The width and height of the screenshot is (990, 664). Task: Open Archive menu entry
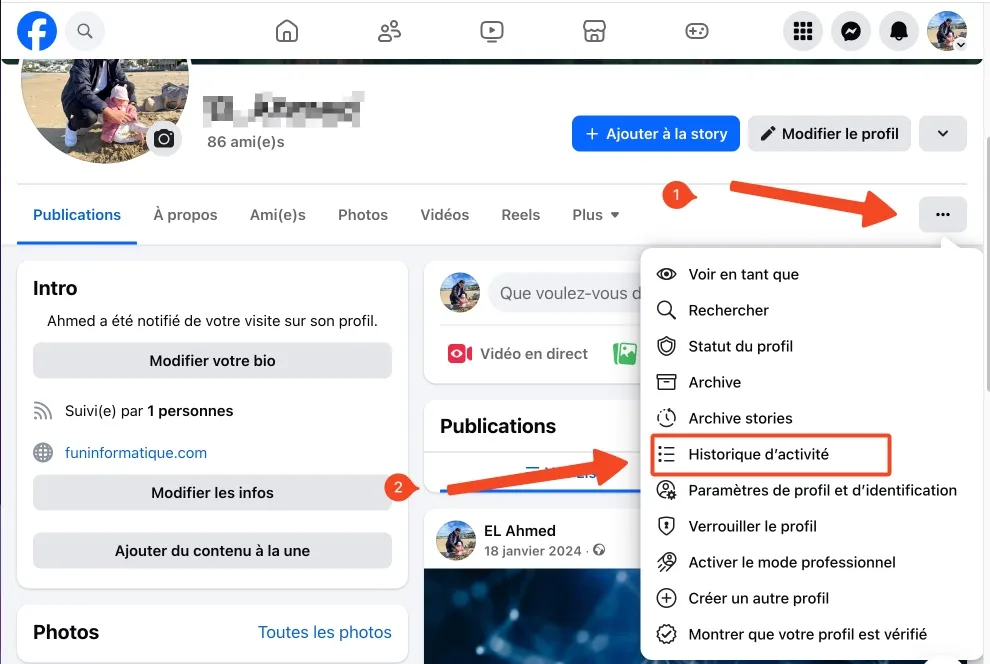click(811, 382)
